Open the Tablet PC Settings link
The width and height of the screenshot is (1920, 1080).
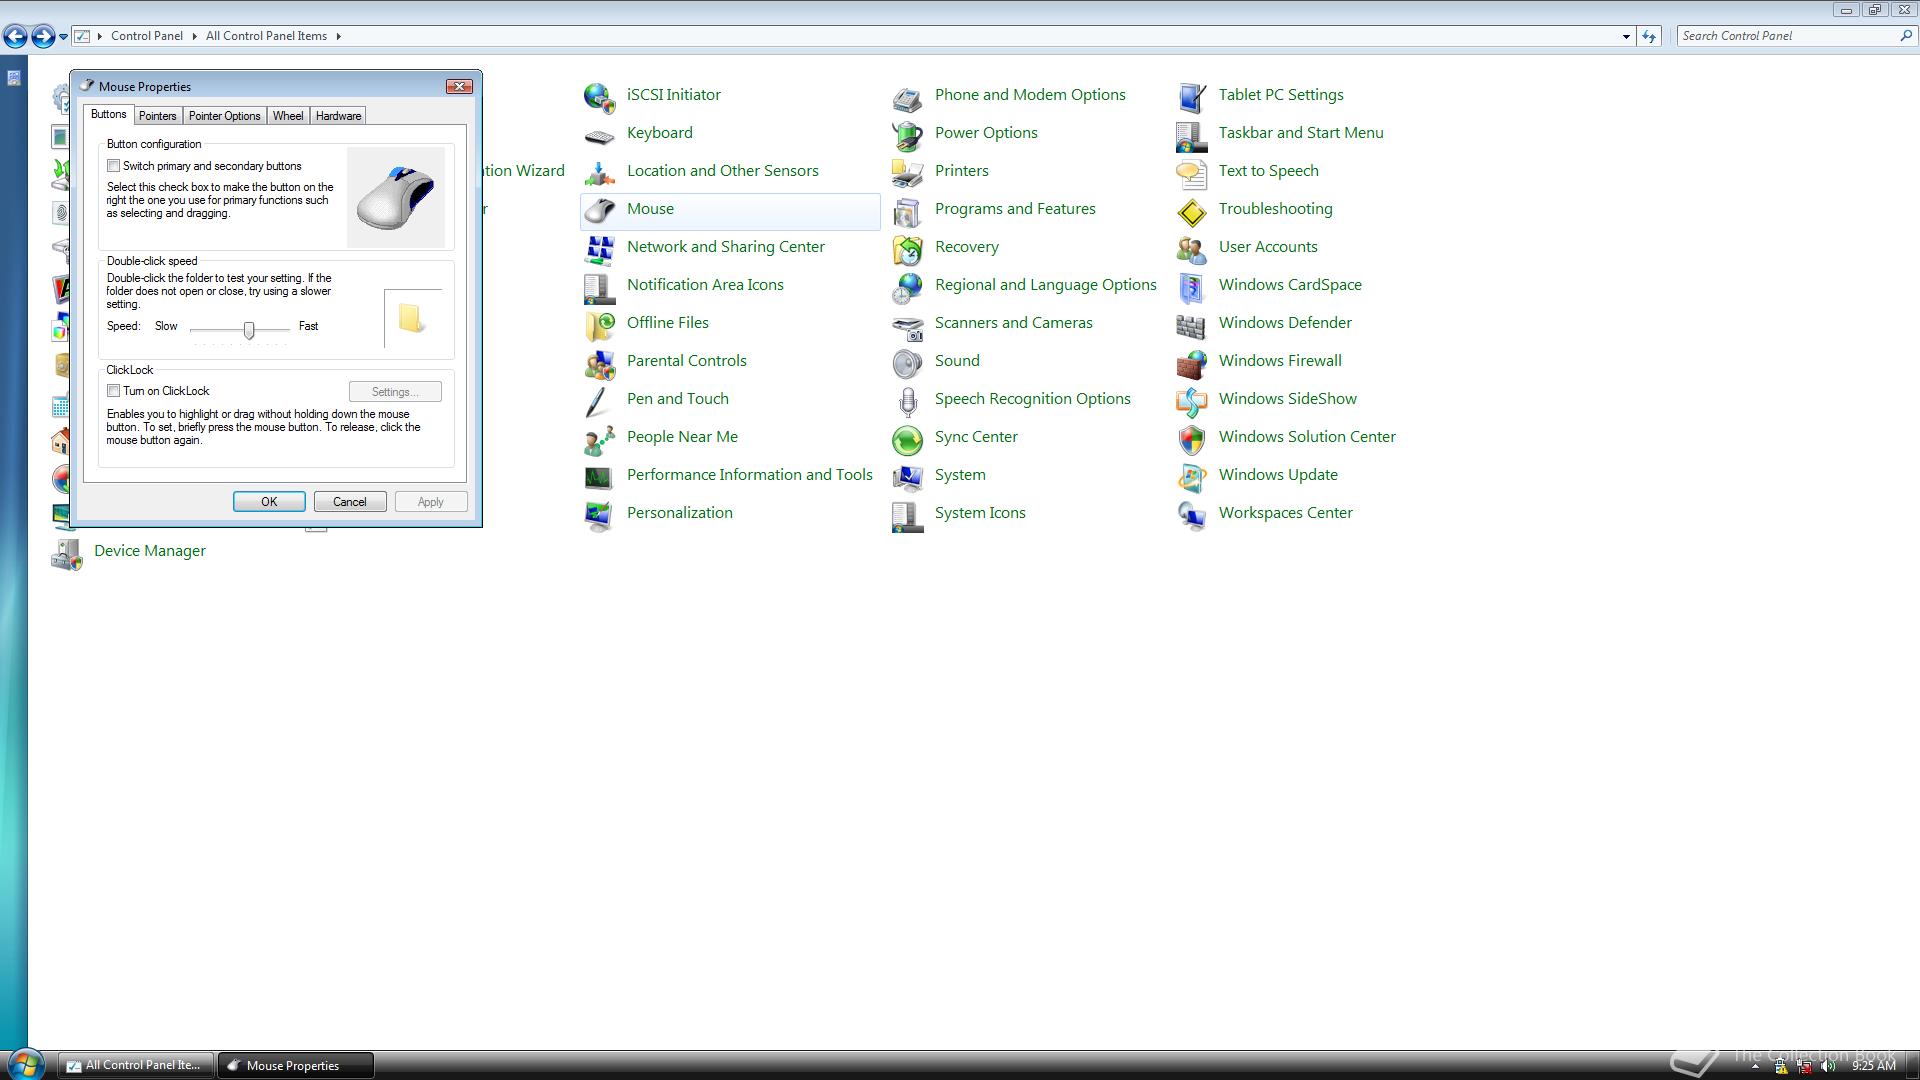point(1281,95)
